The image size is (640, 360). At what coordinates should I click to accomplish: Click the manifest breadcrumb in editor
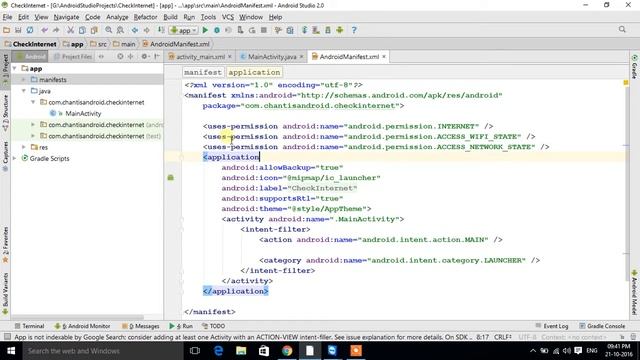pyautogui.click(x=203, y=72)
